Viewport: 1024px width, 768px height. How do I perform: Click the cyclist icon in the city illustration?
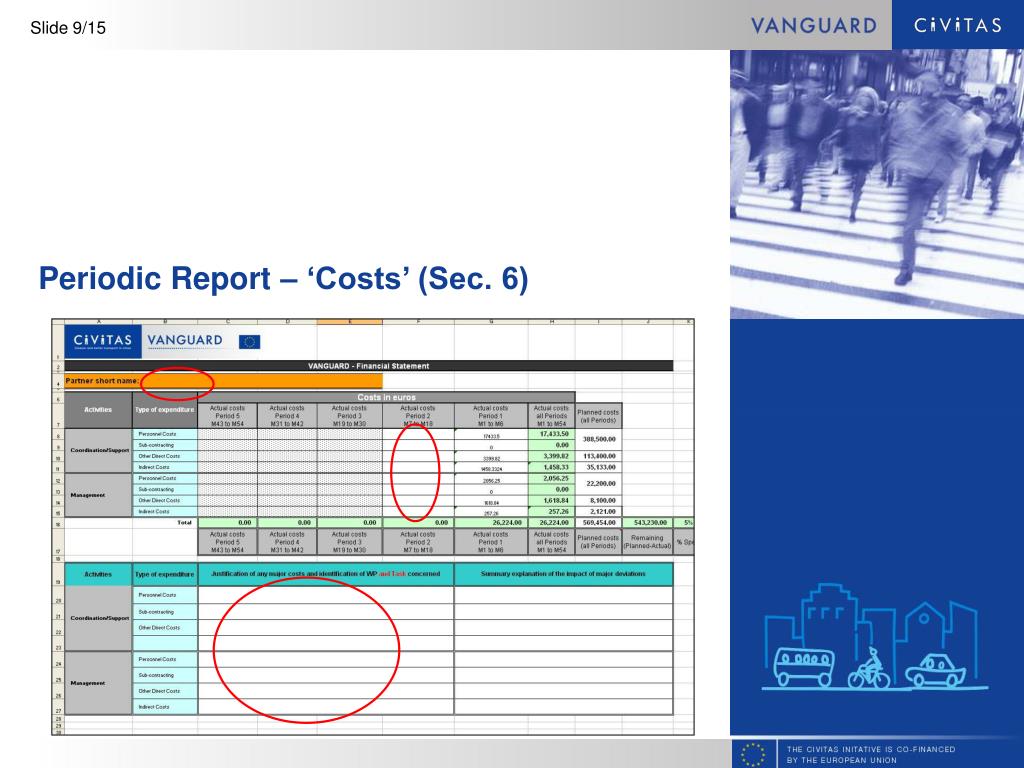tap(869, 669)
